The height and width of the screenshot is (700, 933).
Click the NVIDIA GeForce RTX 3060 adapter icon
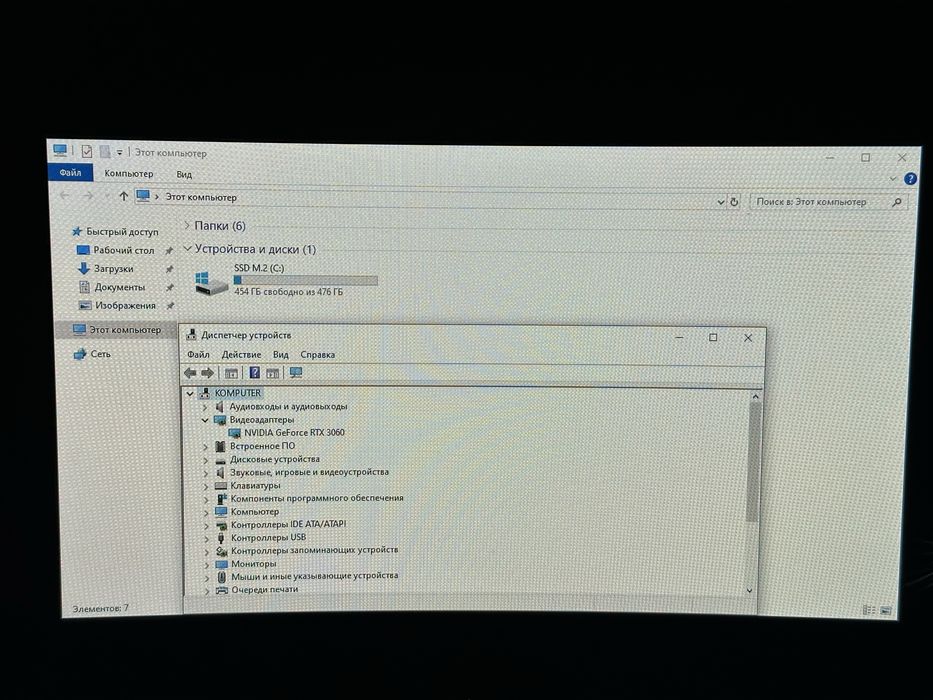point(234,433)
